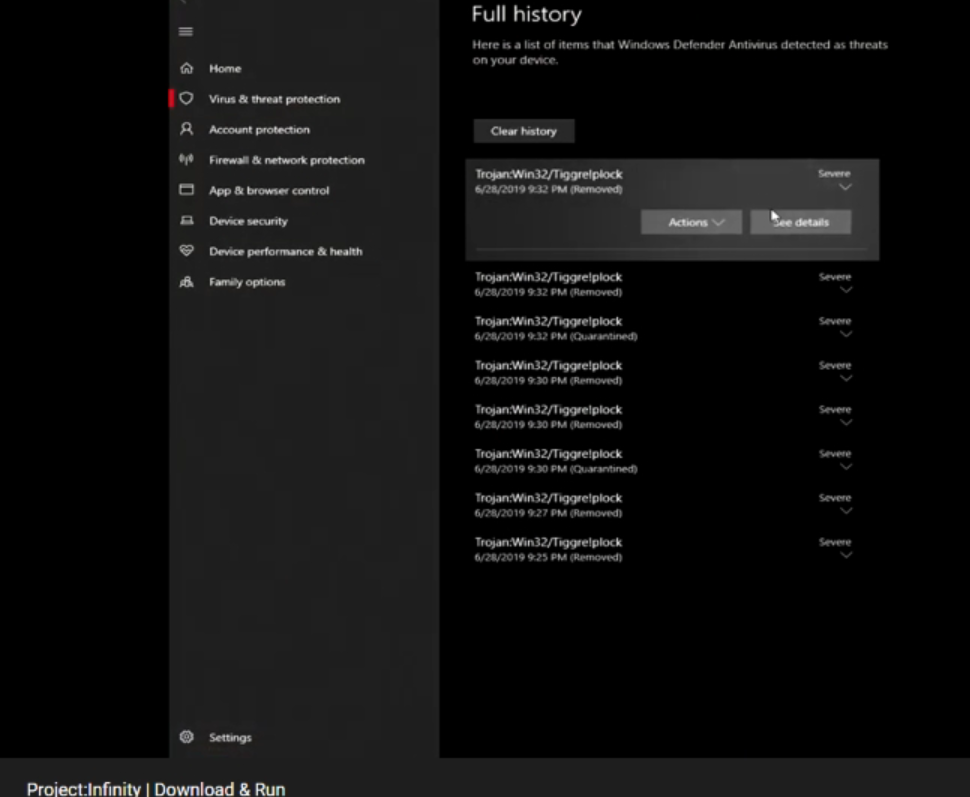Click the Firewall & network protection antenna icon
This screenshot has width=970, height=797.
tap(186, 160)
